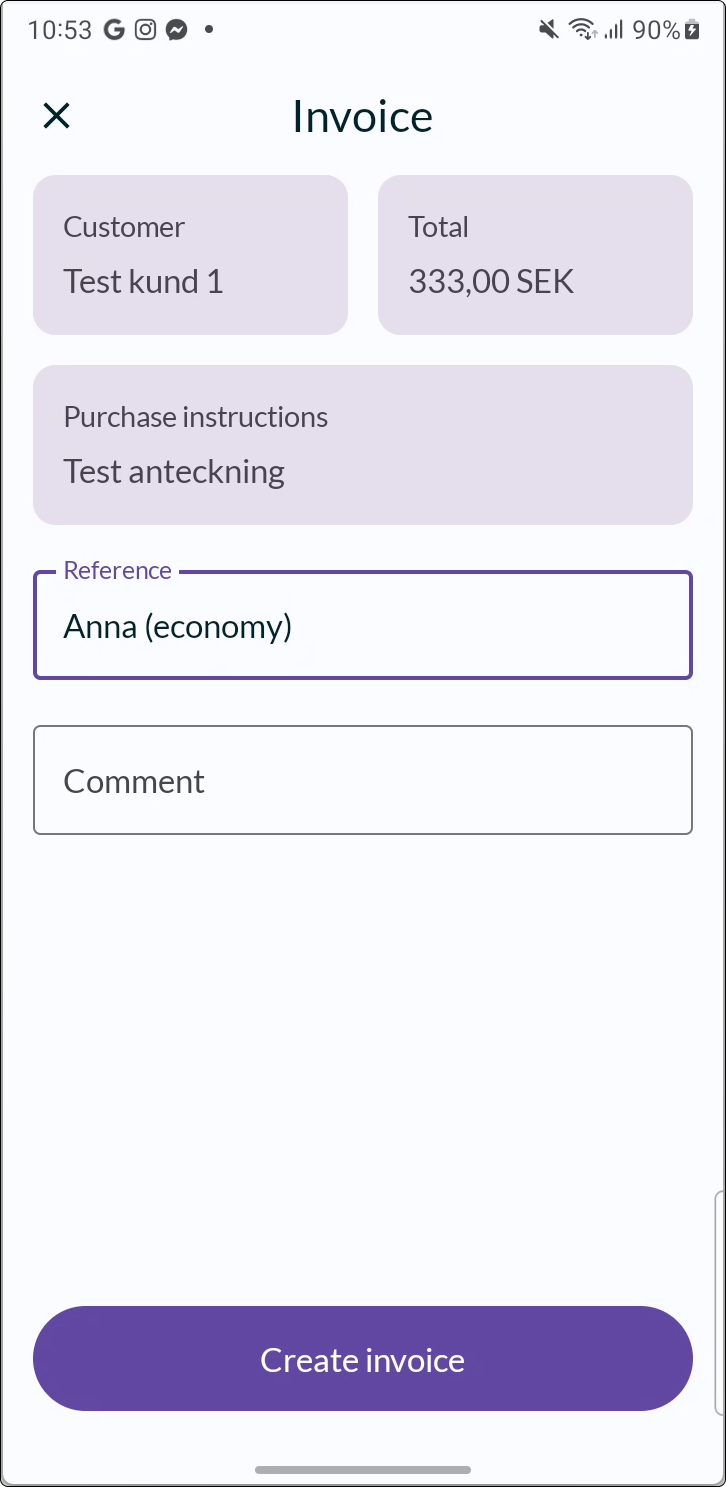Tap the Create invoice button
Image resolution: width=726 pixels, height=1487 pixels.
pos(363,1359)
